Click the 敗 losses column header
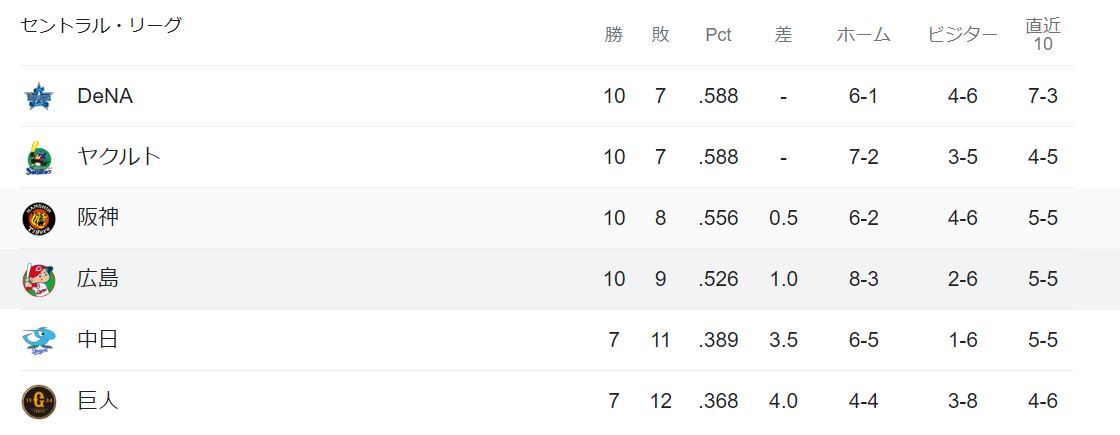Viewport: 1120px width, 435px height. pos(660,35)
